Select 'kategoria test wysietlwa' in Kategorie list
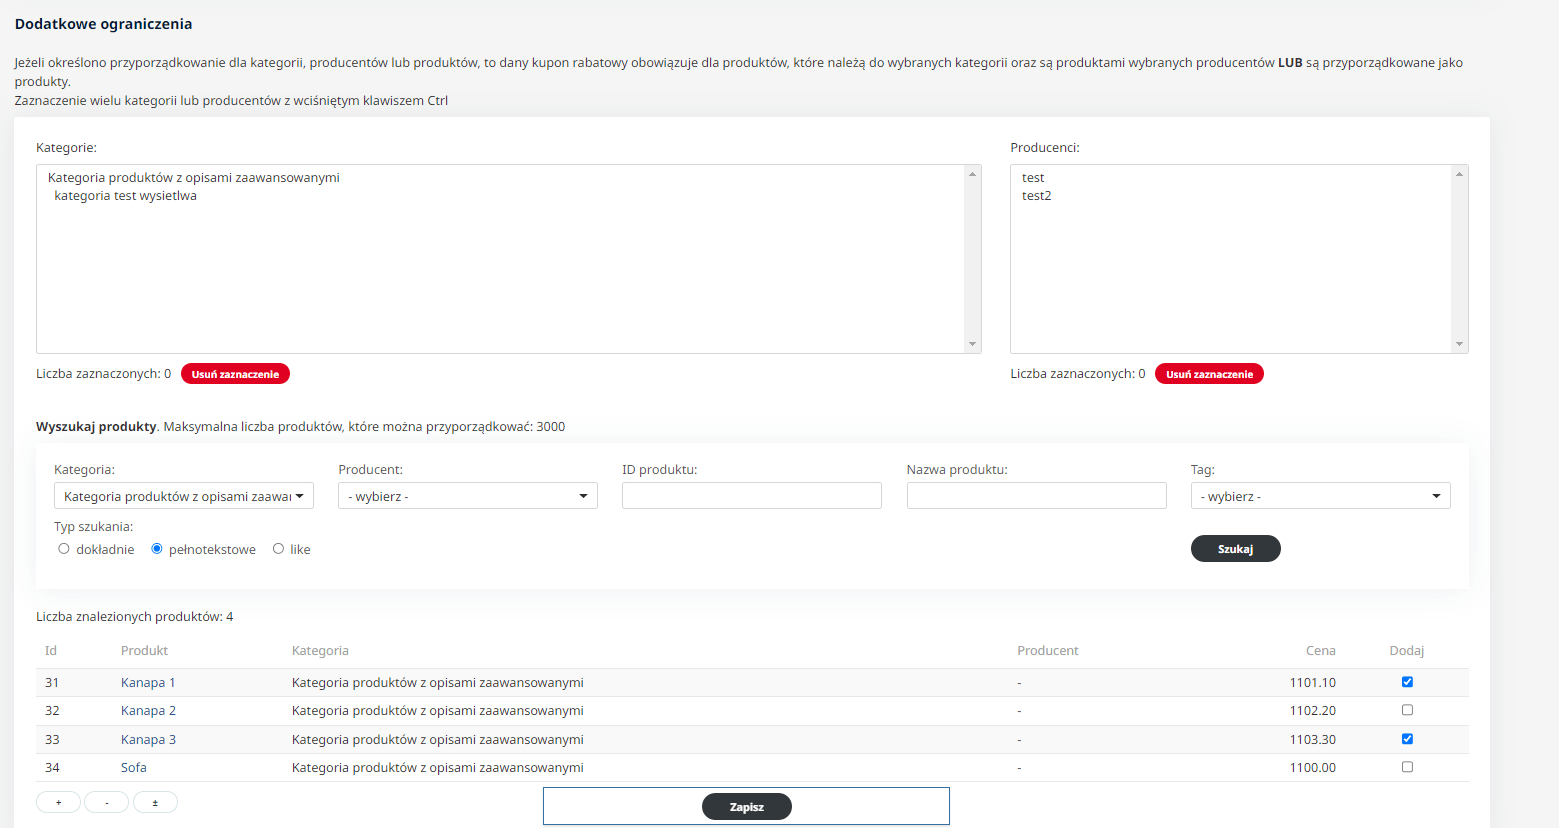Viewport: 1559px width, 828px height. coord(125,196)
